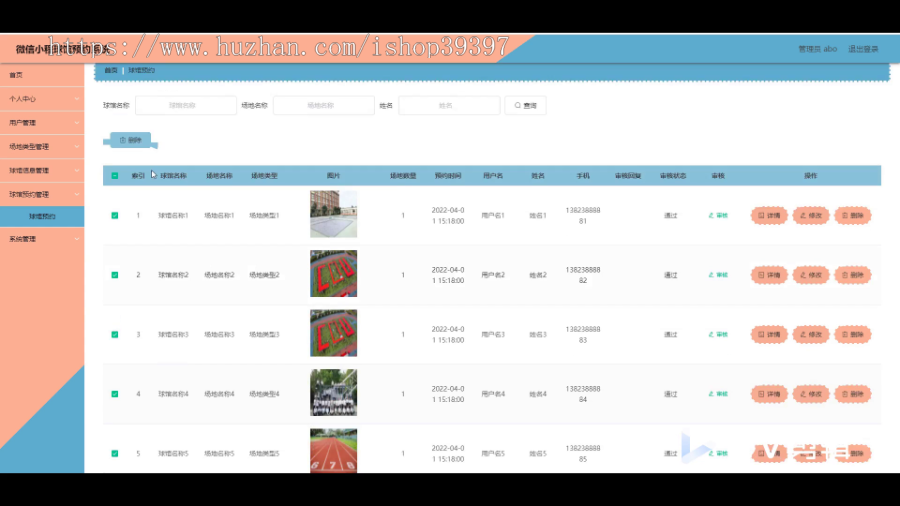Click the green 审核 link in row 5
Viewport: 900px width, 506px height.
click(x=718, y=453)
